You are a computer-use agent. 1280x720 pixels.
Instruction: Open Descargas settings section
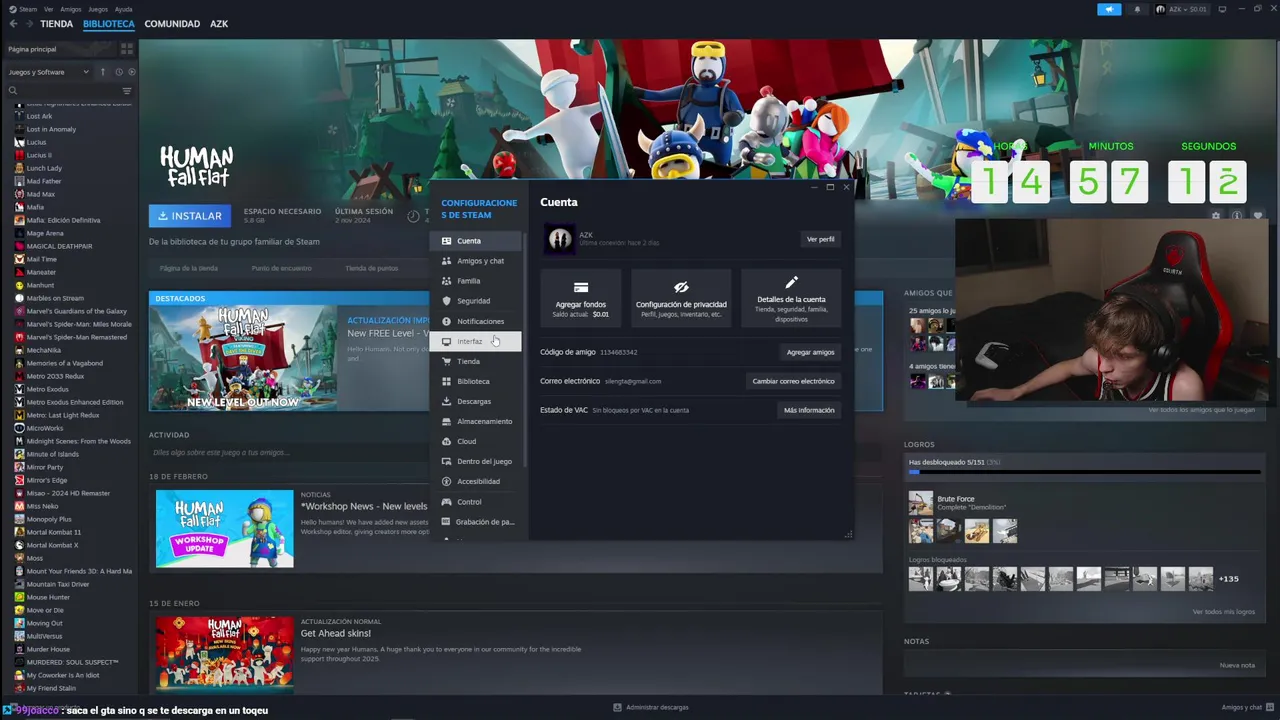coord(476,401)
